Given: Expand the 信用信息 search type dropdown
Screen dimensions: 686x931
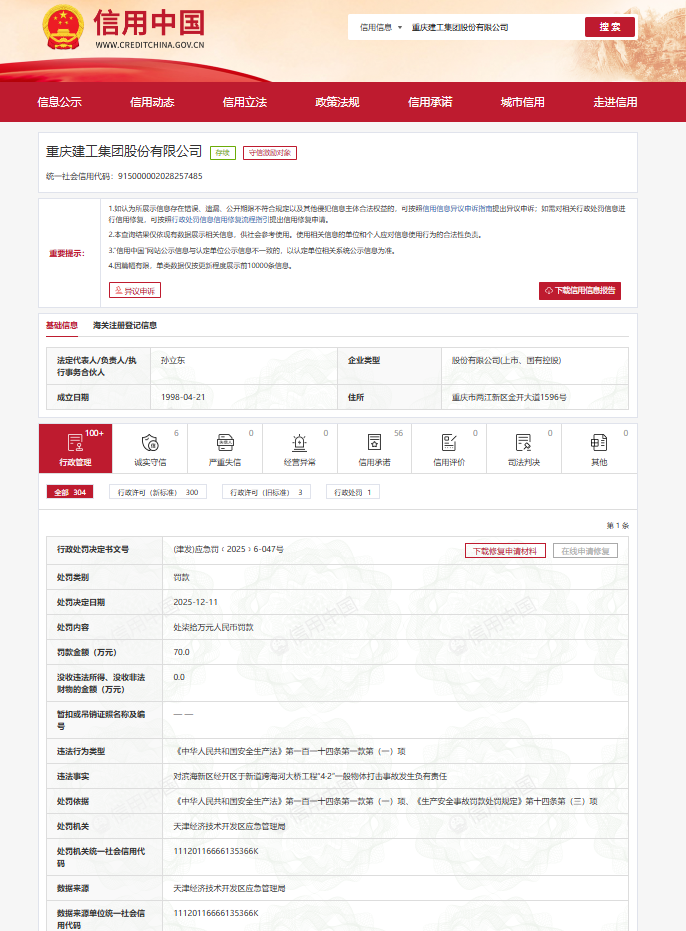Looking at the screenshot, I should coord(380,27).
